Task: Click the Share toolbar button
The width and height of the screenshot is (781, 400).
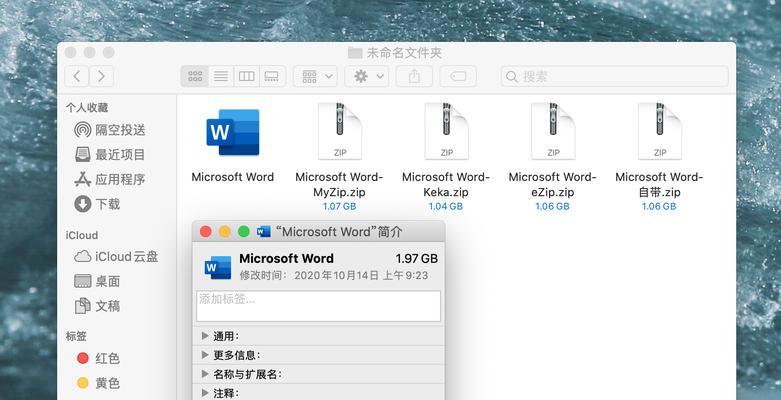Action: tap(414, 76)
